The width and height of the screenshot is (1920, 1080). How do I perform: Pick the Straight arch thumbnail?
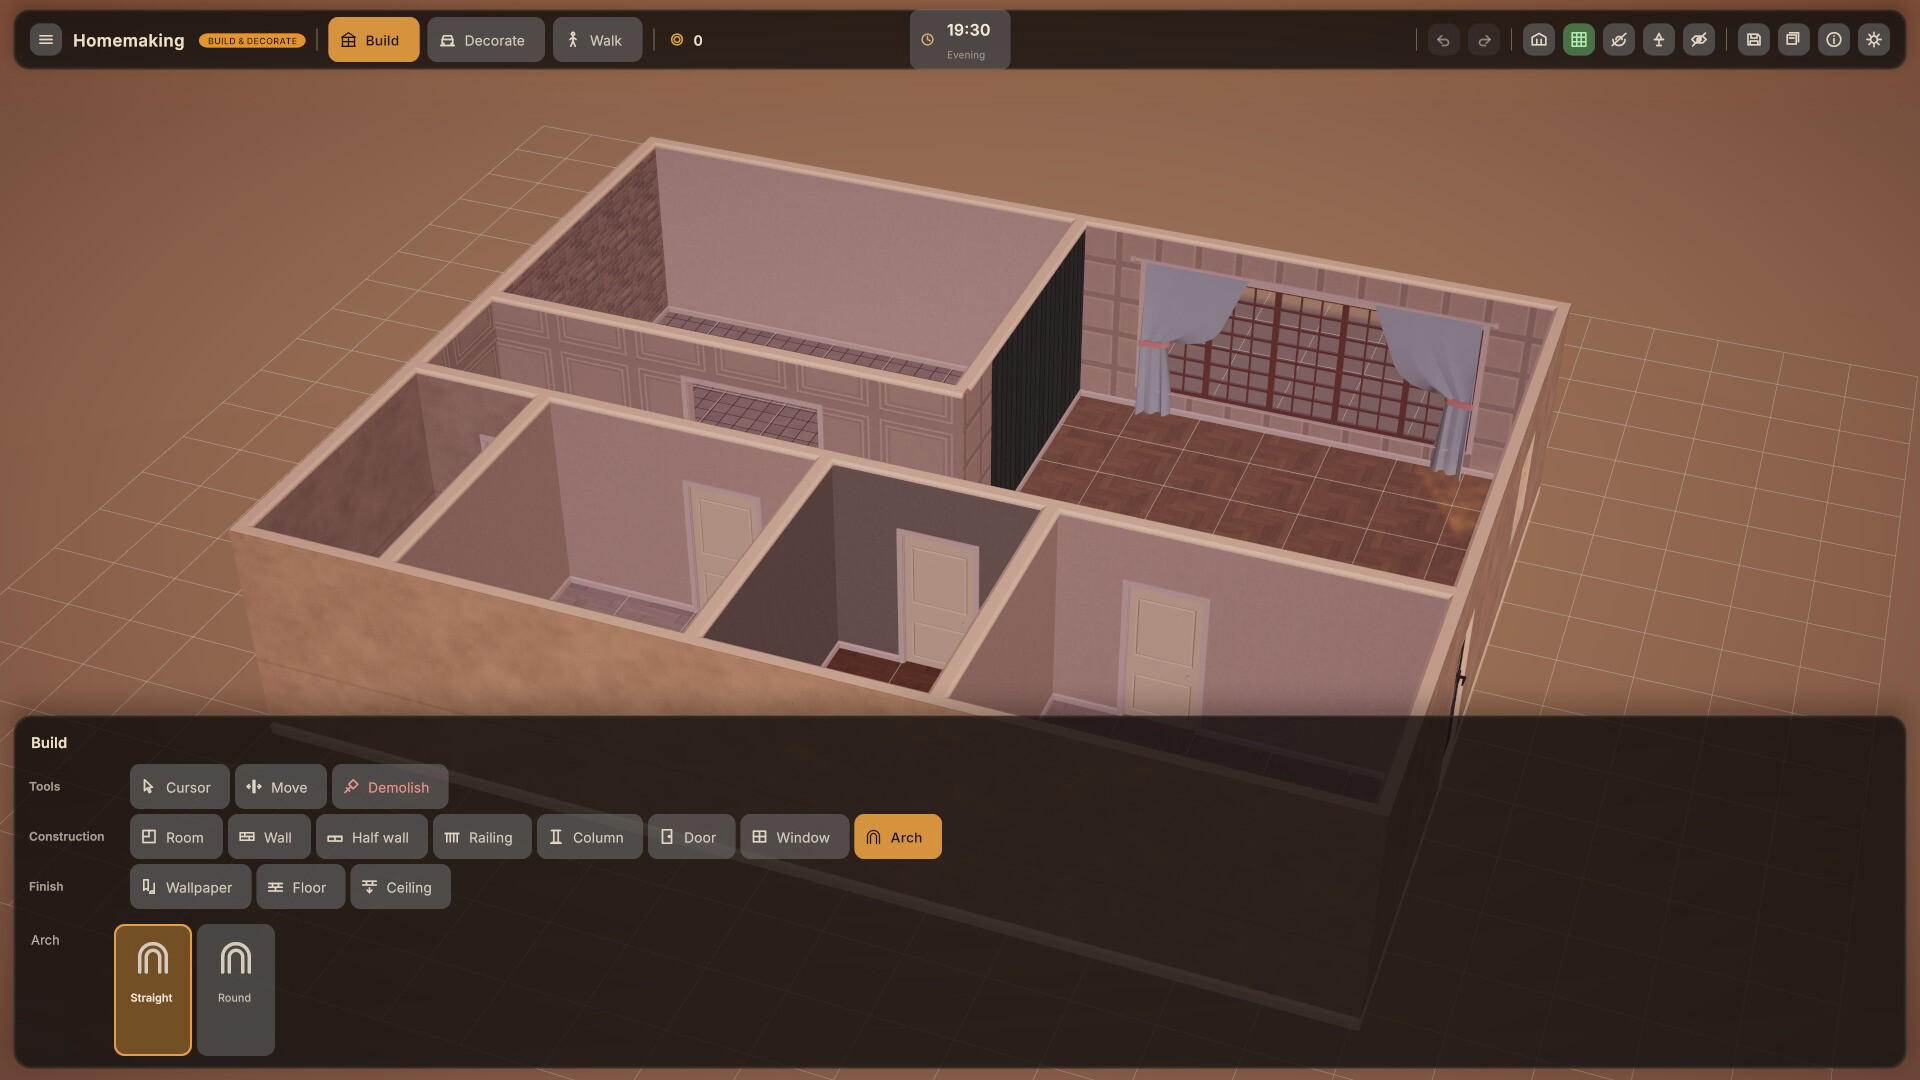[152, 990]
